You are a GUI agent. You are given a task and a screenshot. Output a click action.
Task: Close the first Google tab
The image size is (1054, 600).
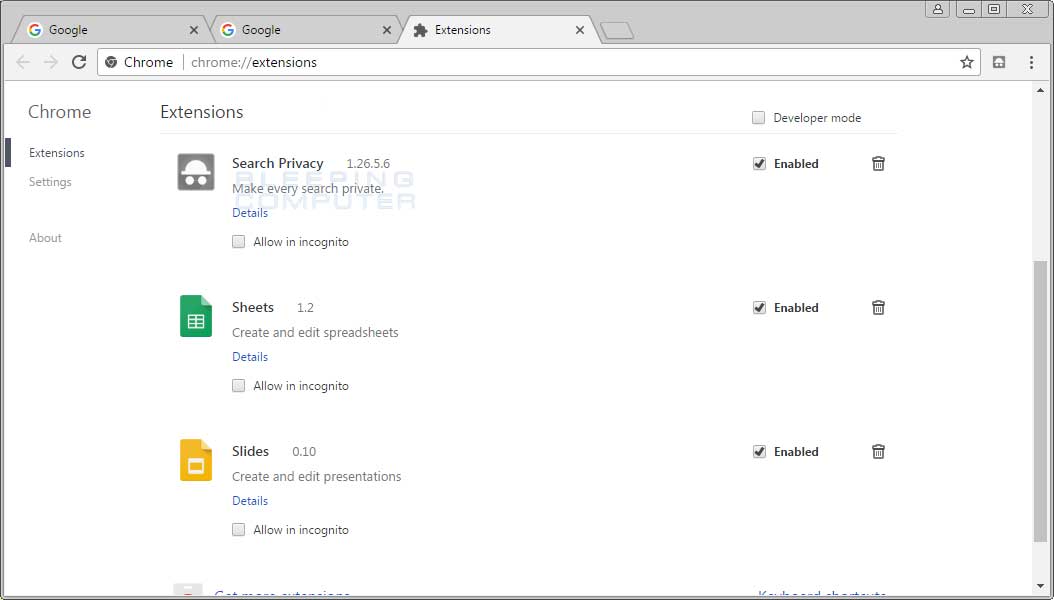[x=194, y=30]
